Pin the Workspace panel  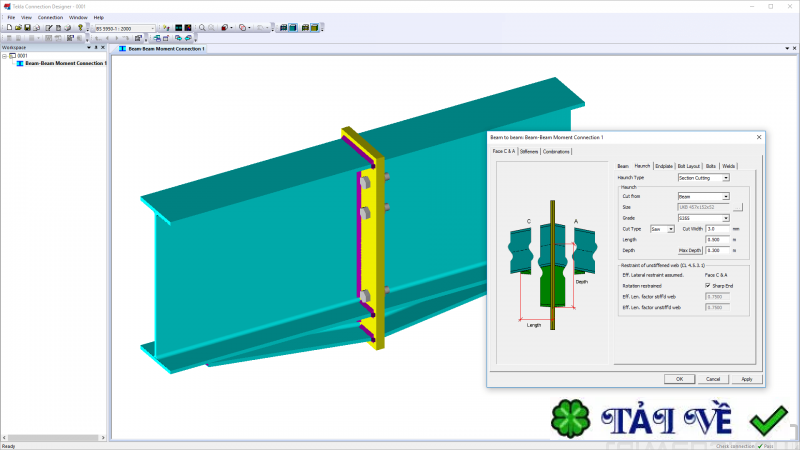[95, 47]
